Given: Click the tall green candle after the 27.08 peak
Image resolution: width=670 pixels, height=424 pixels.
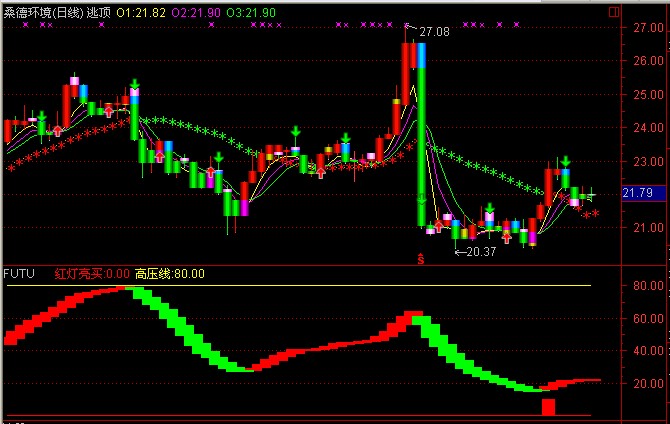Looking at the screenshot, I should click(422, 130).
